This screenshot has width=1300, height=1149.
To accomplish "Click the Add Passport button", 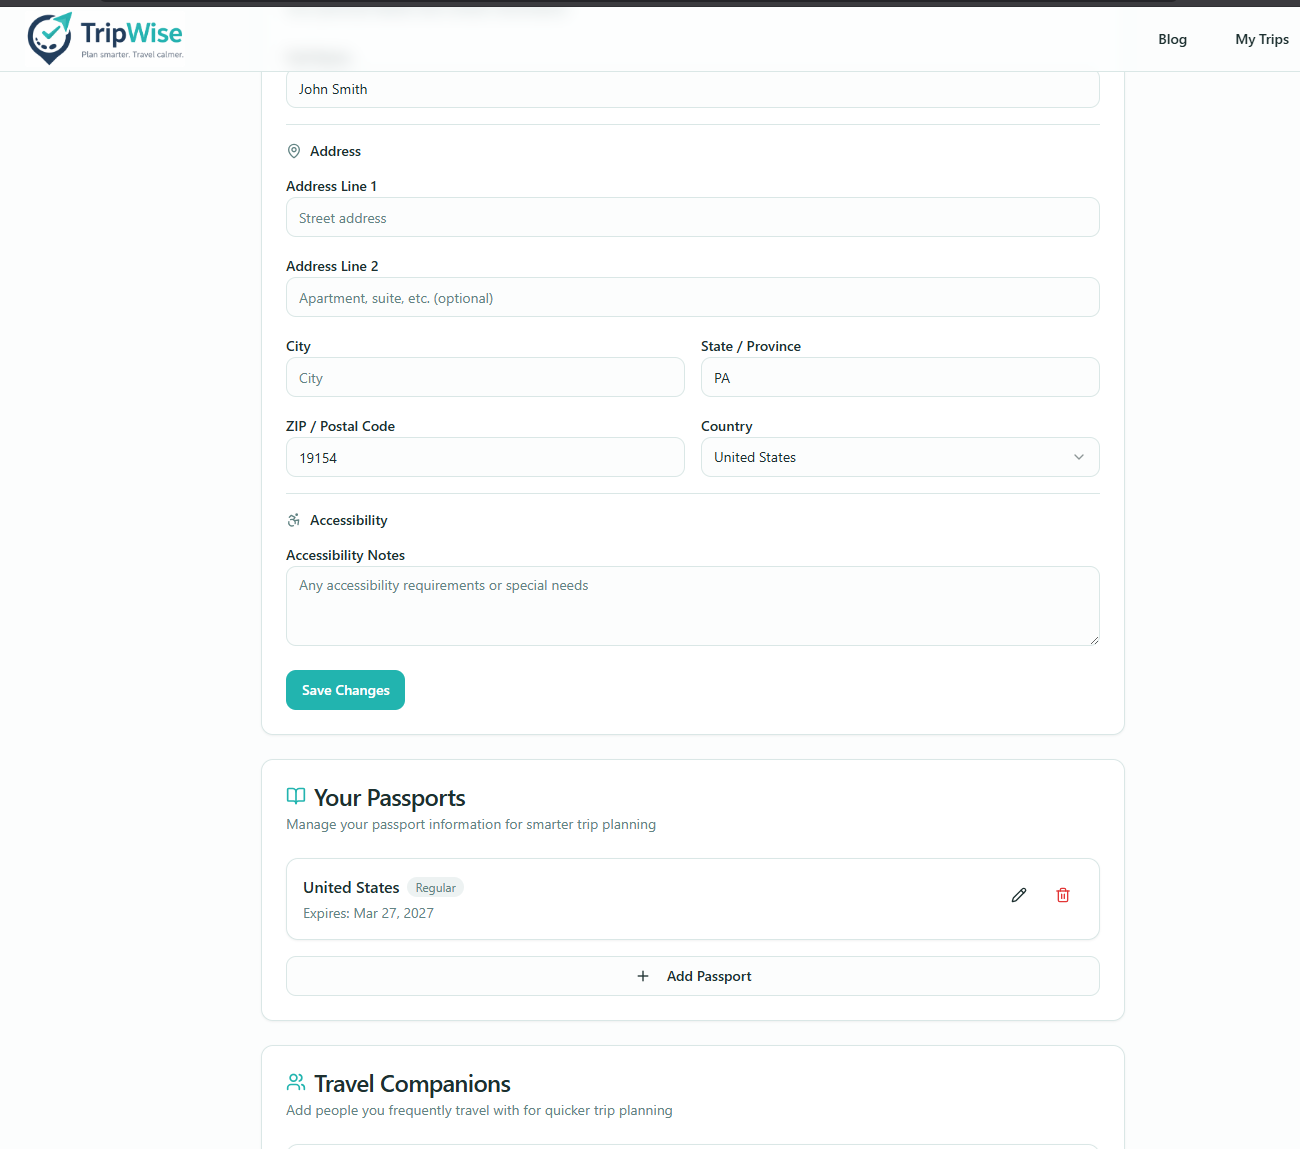I will coord(692,976).
